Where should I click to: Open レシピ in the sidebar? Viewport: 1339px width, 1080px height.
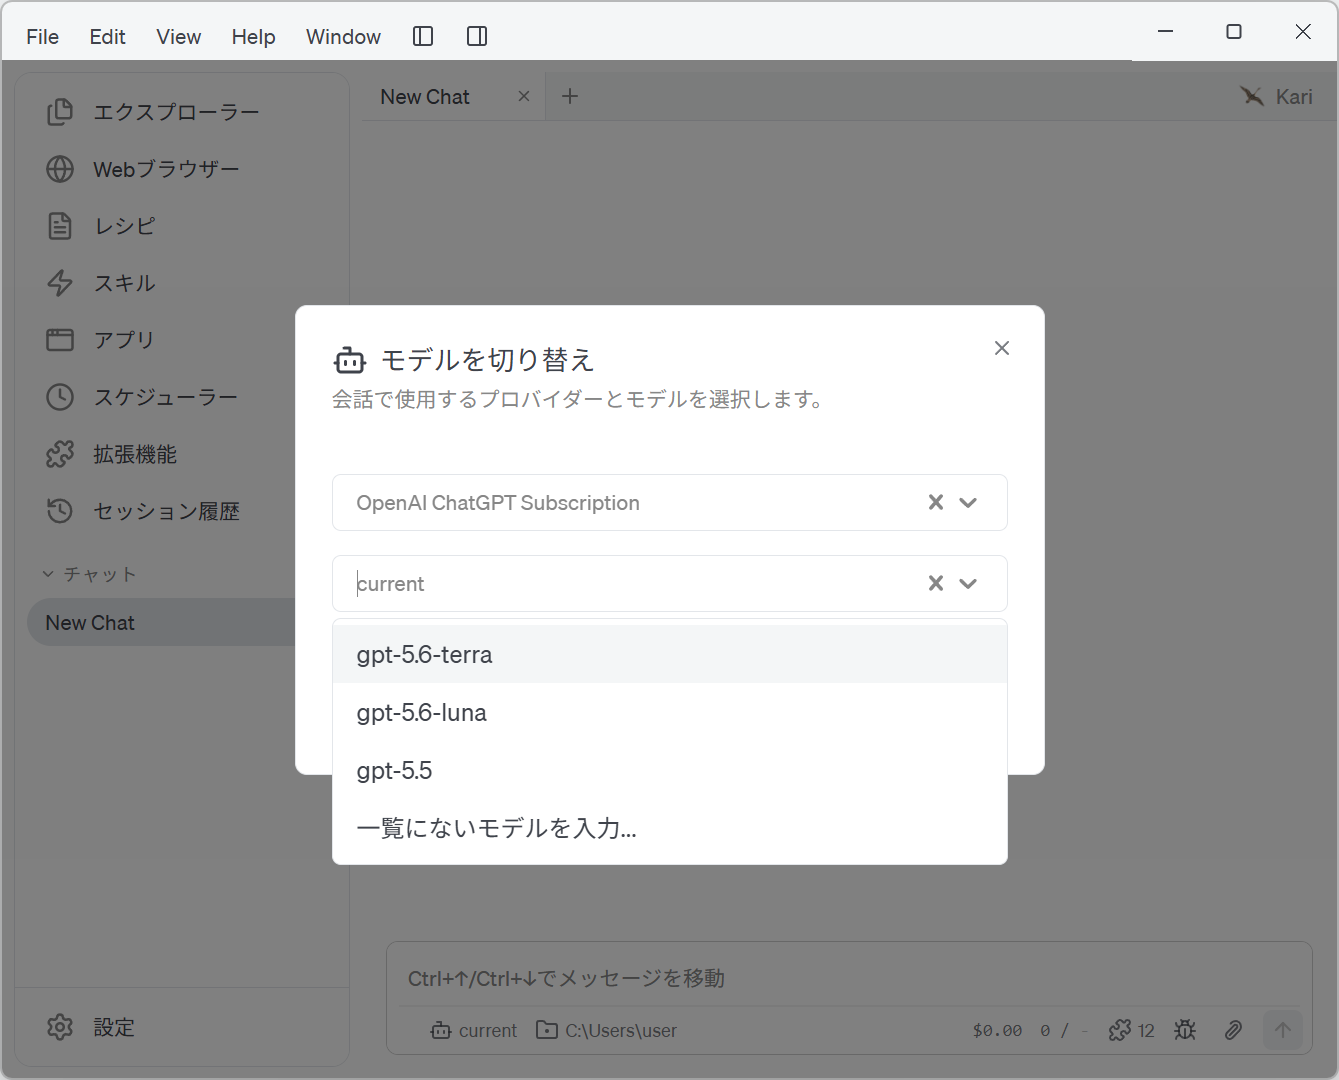click(182, 226)
